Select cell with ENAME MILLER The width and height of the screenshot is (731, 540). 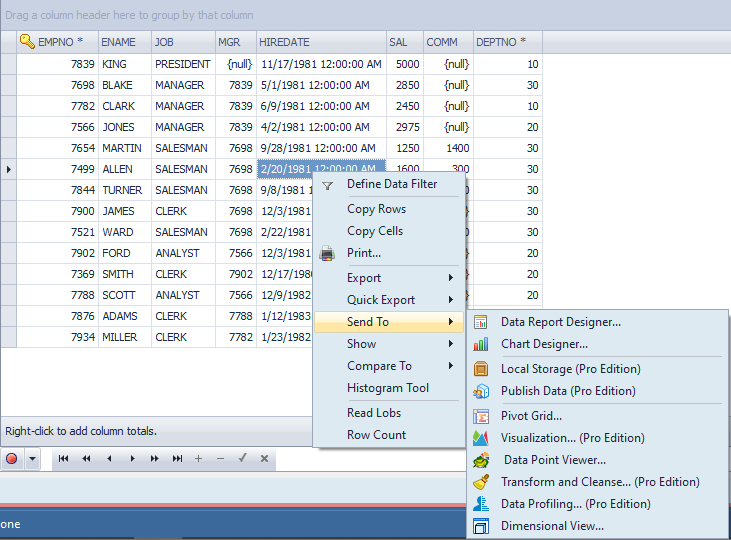point(125,337)
